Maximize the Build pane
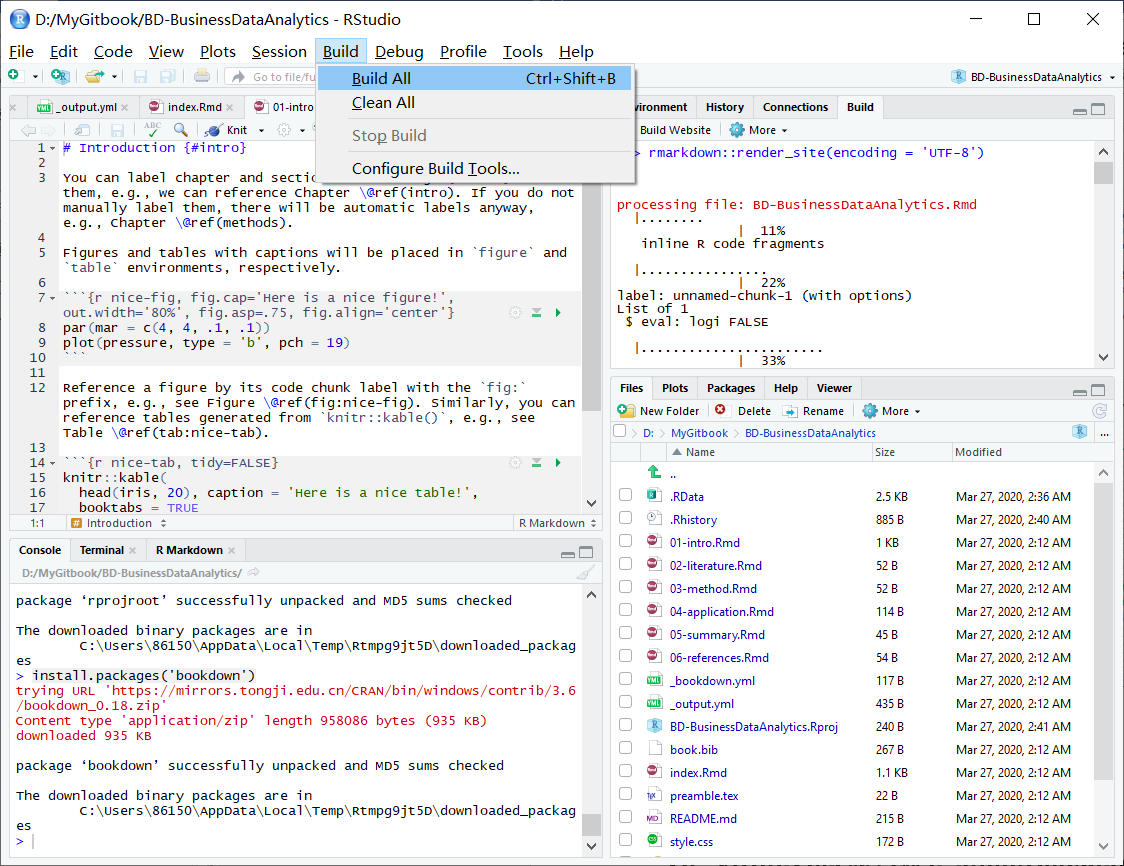This screenshot has height=866, width=1124. [1097, 109]
